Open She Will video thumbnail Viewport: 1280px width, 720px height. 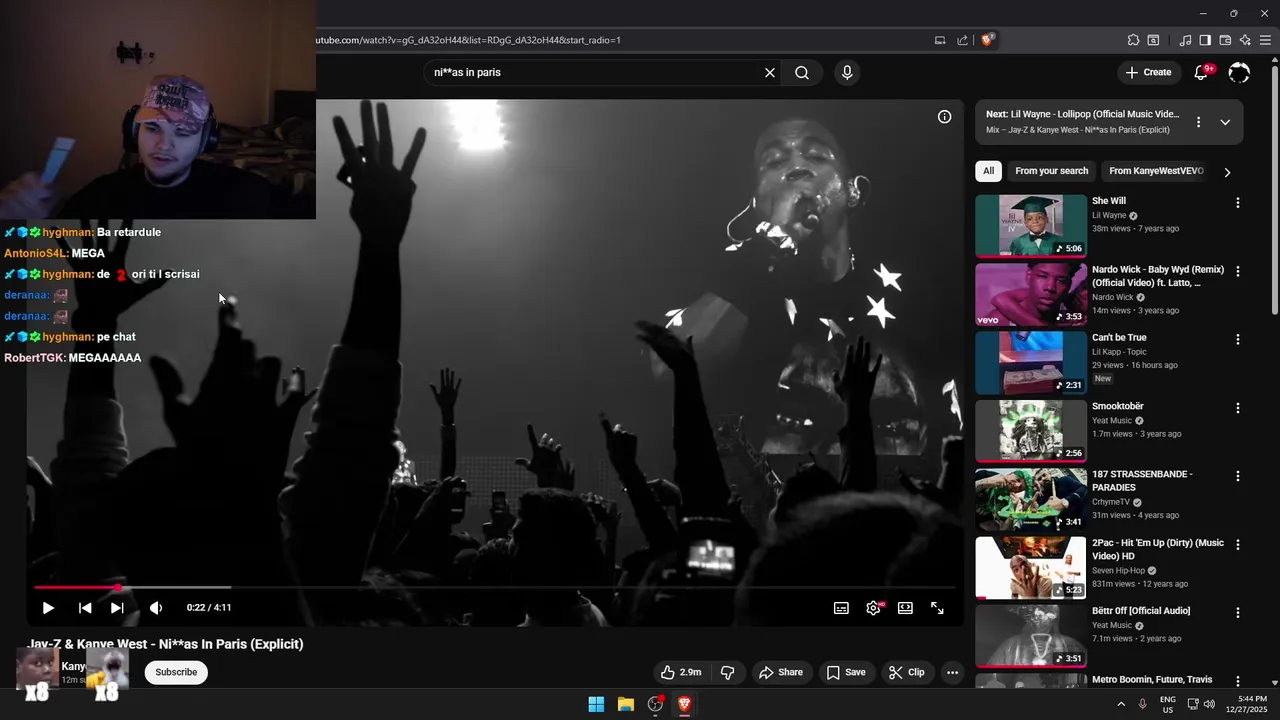click(x=1031, y=226)
